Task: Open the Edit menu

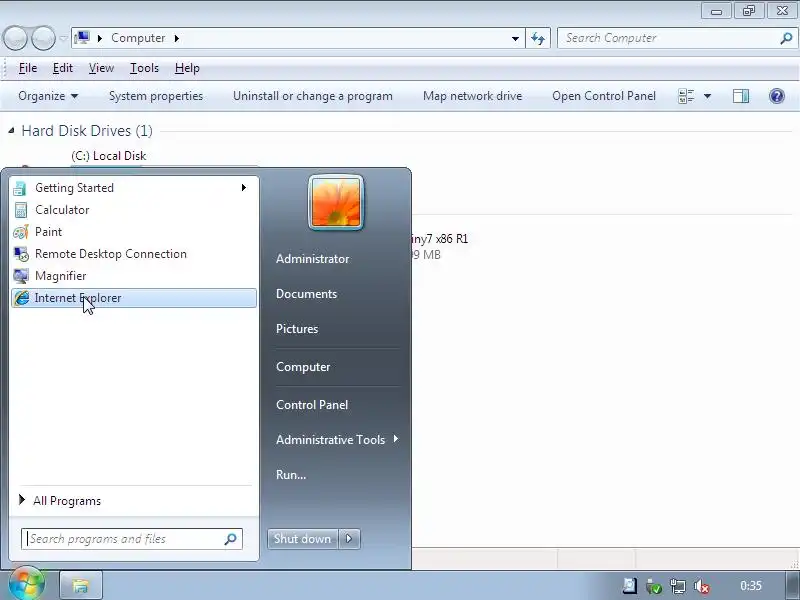Action: point(63,68)
